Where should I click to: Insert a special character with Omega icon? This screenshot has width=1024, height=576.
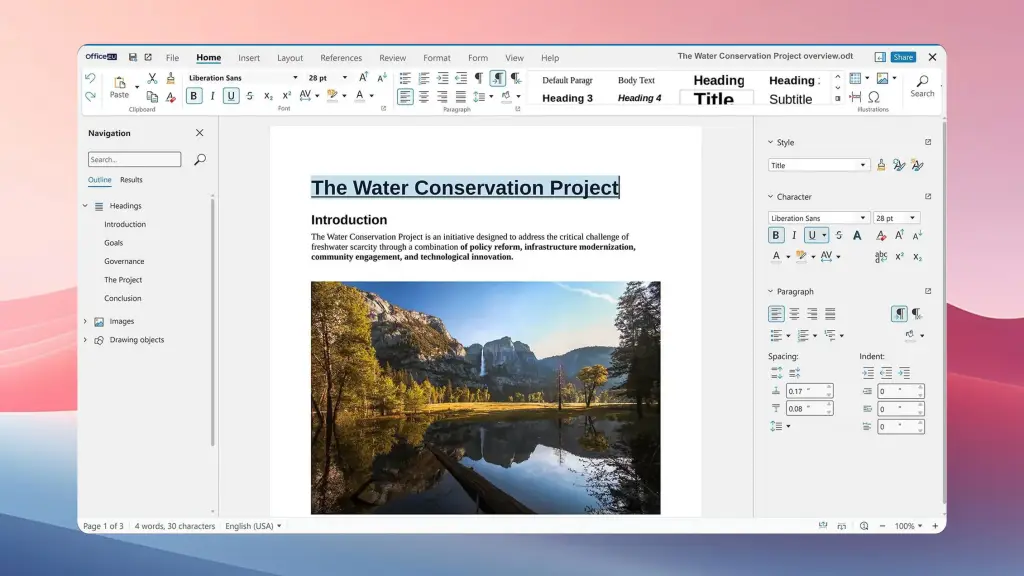pos(874,97)
